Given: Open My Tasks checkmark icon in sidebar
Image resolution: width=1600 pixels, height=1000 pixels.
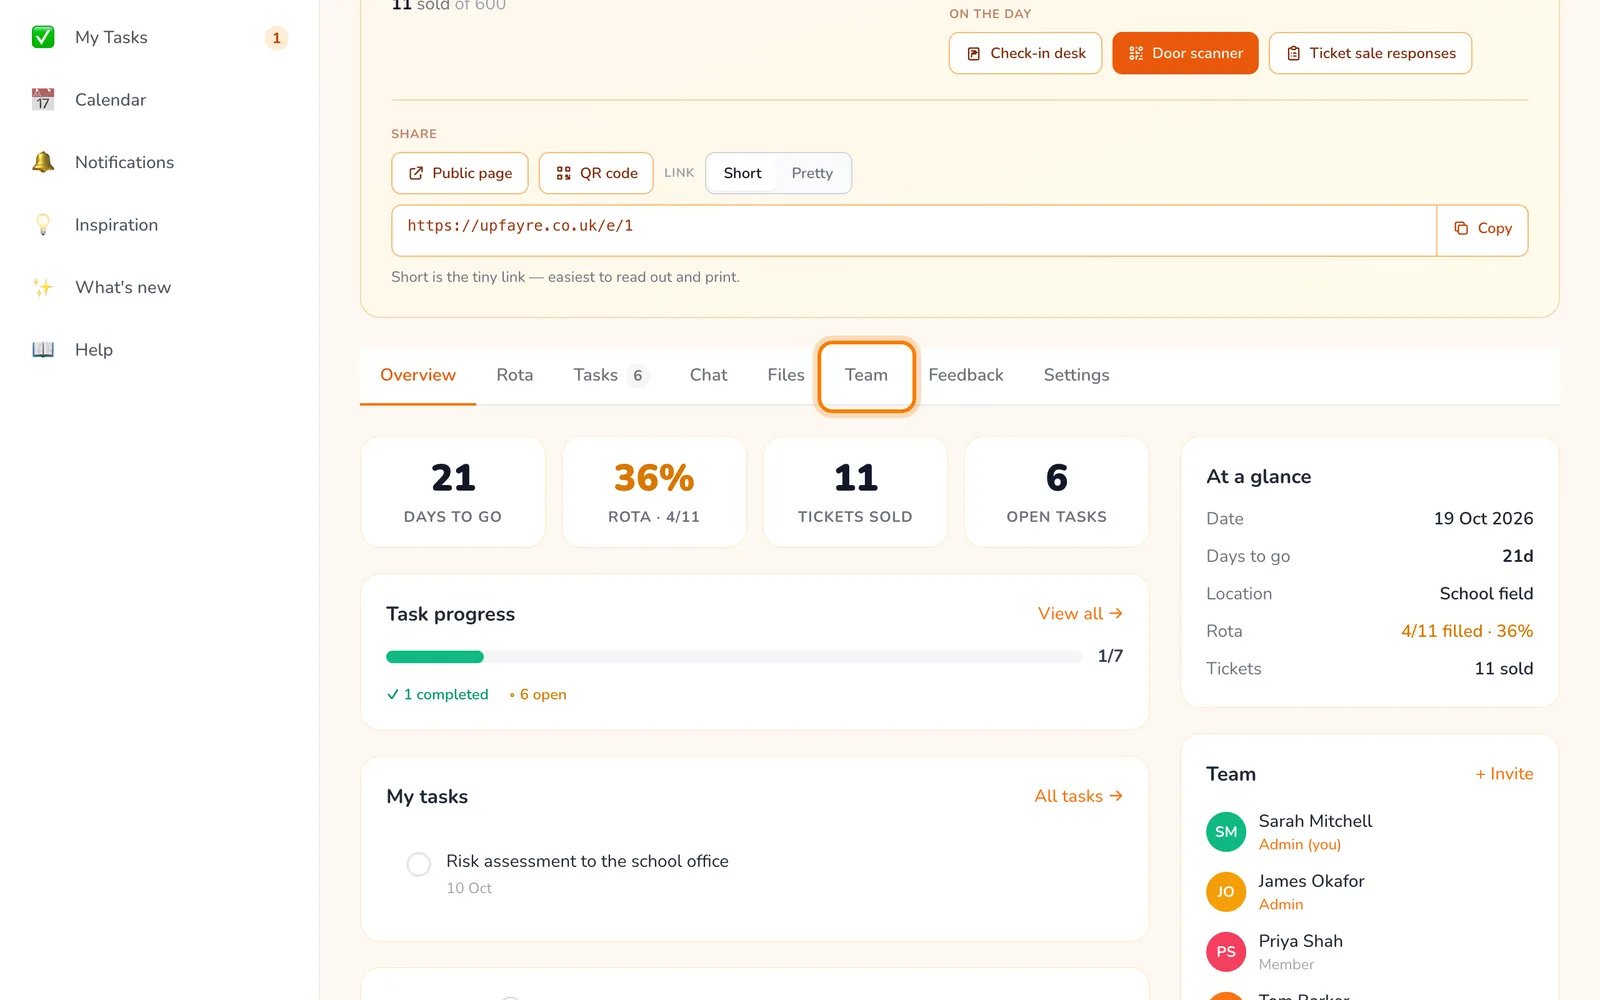Looking at the screenshot, I should pos(43,37).
